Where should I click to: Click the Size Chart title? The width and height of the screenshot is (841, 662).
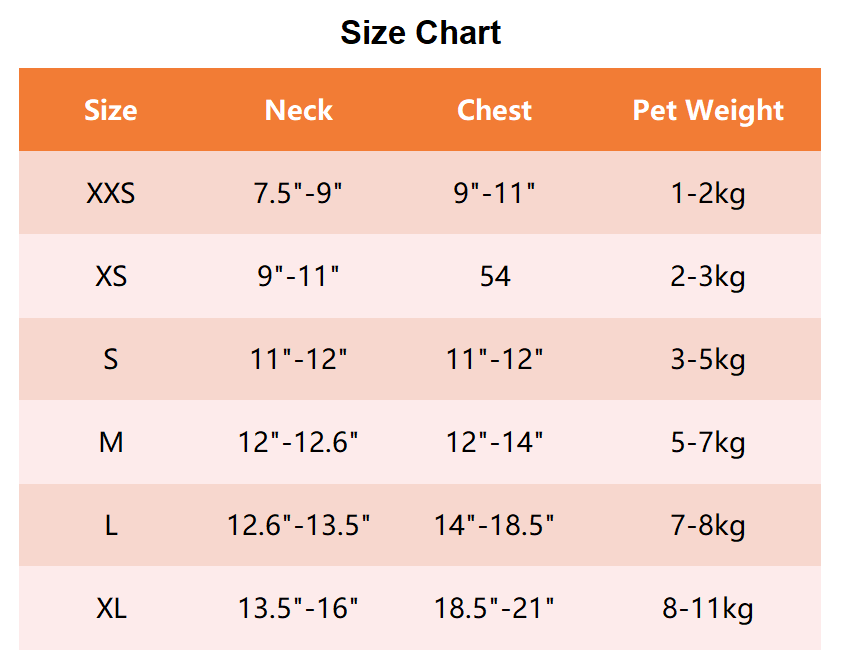pyautogui.click(x=420, y=33)
